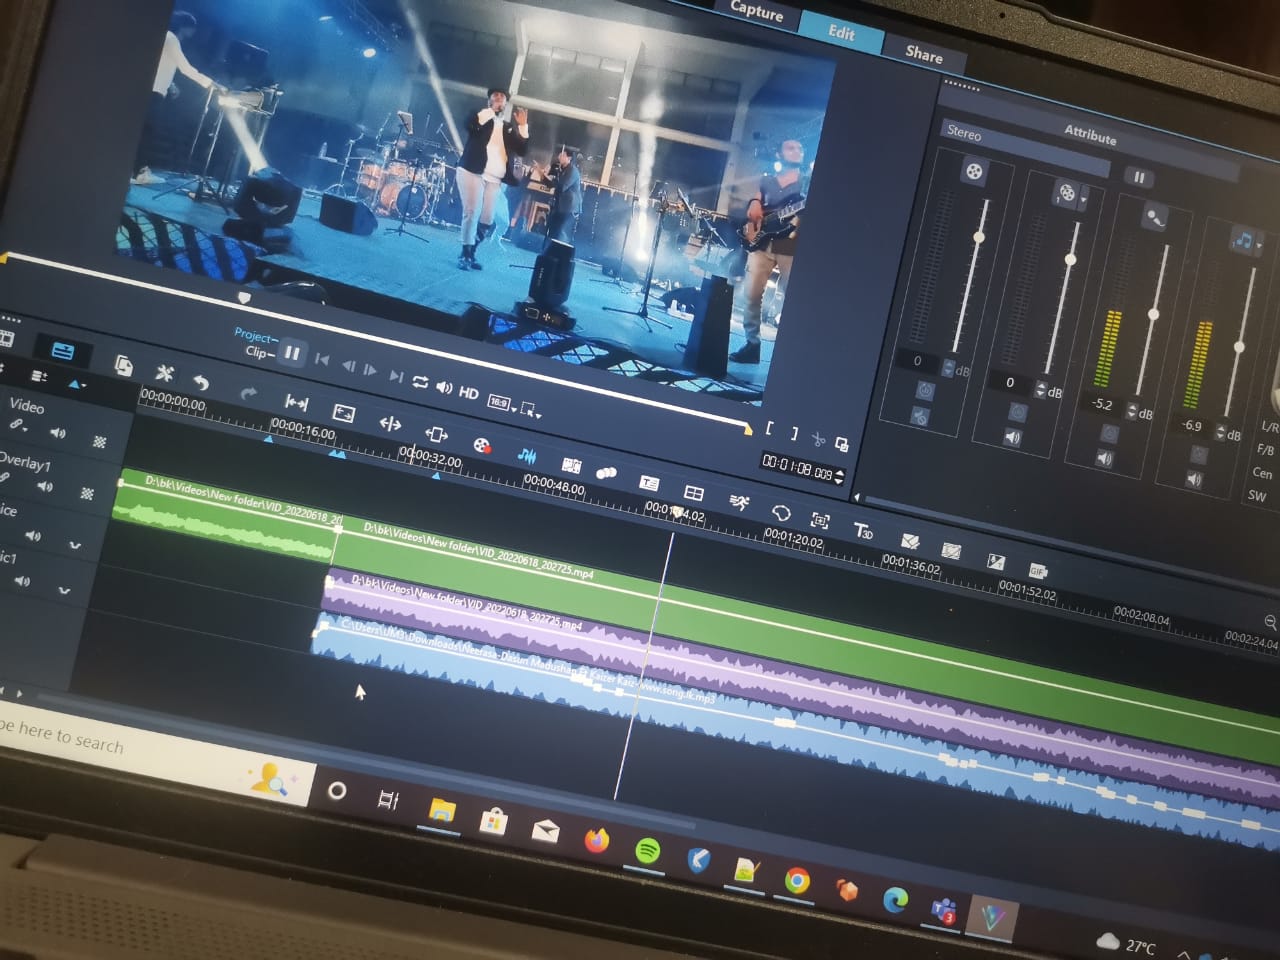Select the Attribute tab in options panel
This screenshot has width=1280, height=960.
pos(1090,135)
